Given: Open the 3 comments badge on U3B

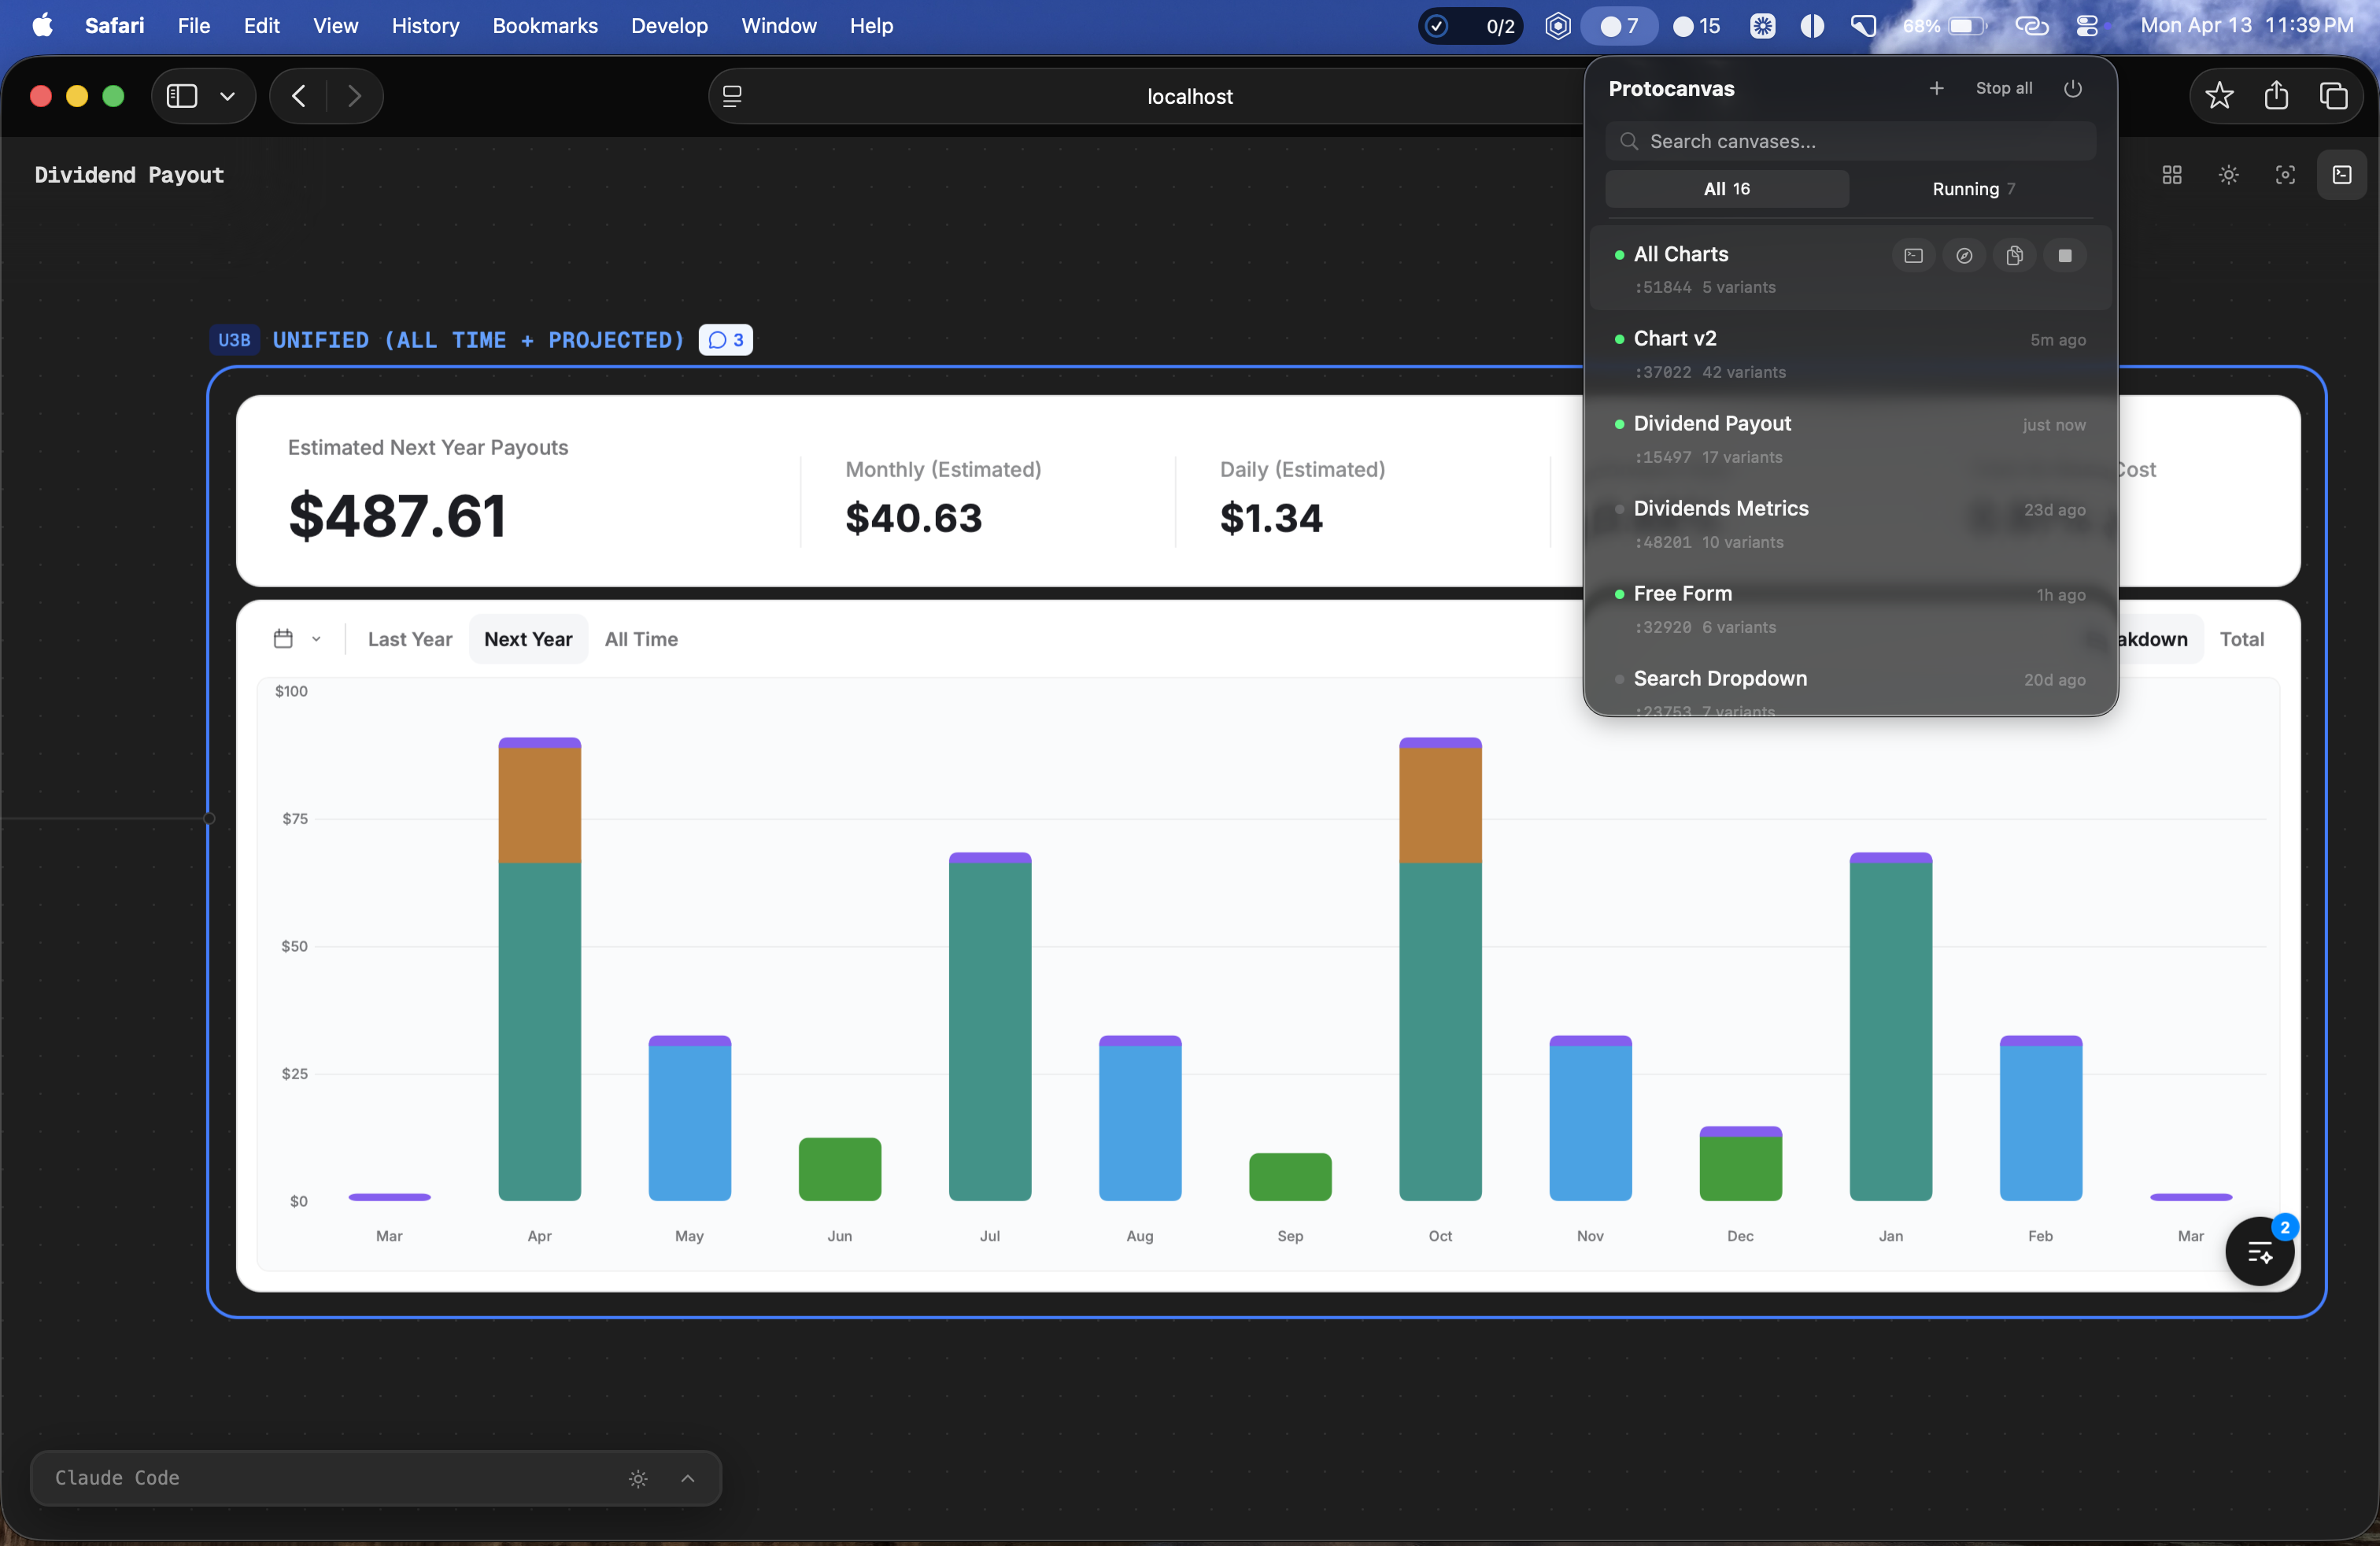Looking at the screenshot, I should coord(726,340).
